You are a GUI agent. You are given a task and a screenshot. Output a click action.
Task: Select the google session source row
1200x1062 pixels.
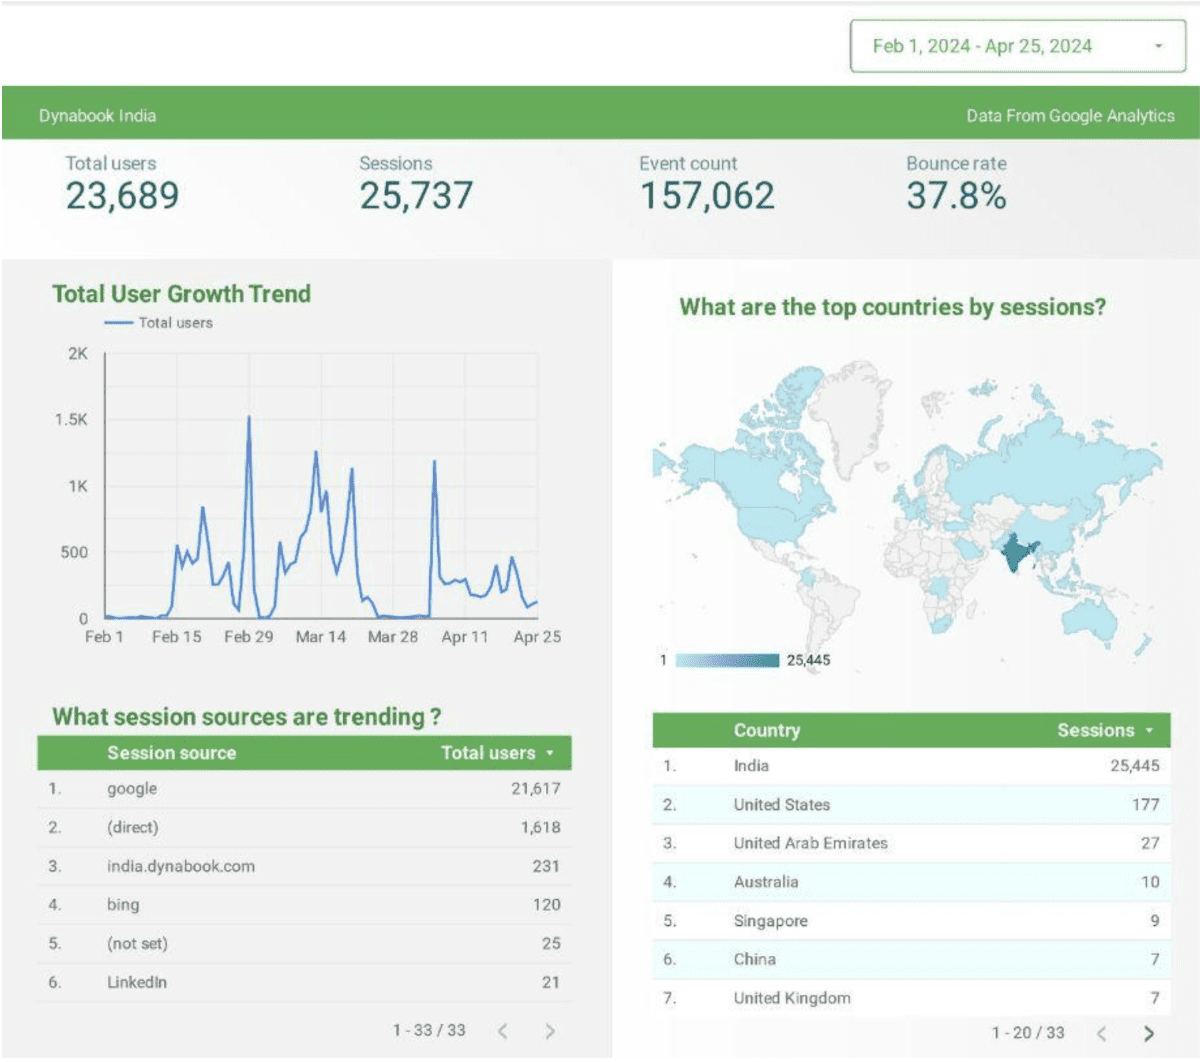[x=304, y=789]
